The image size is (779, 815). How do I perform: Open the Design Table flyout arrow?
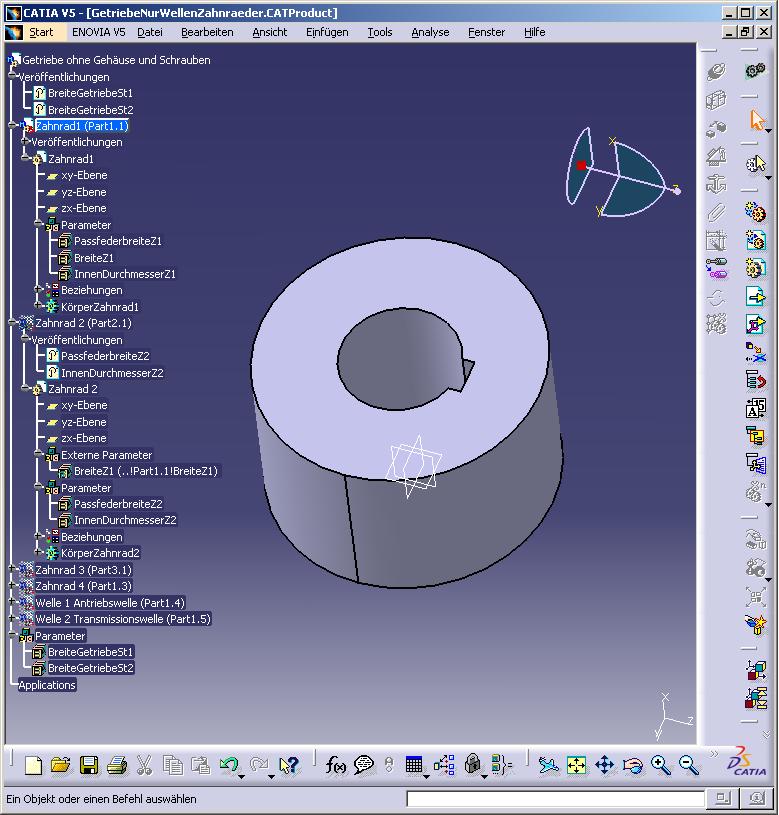coord(426,777)
